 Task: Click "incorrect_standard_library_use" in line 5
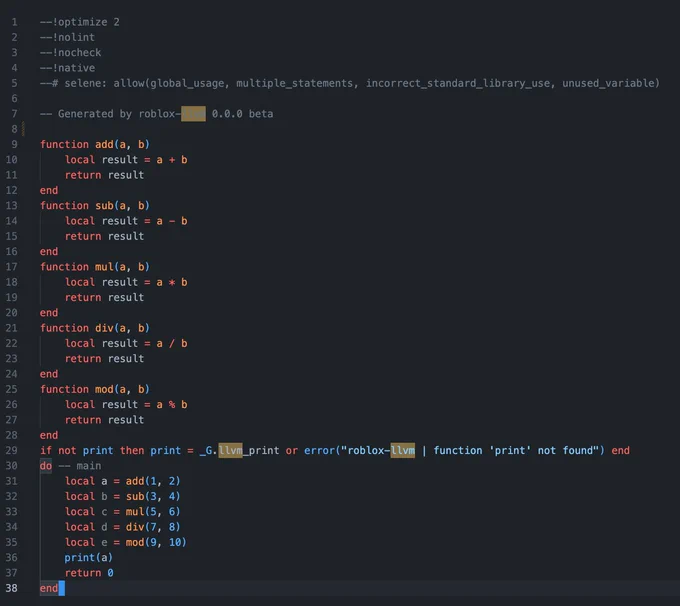tap(458, 83)
